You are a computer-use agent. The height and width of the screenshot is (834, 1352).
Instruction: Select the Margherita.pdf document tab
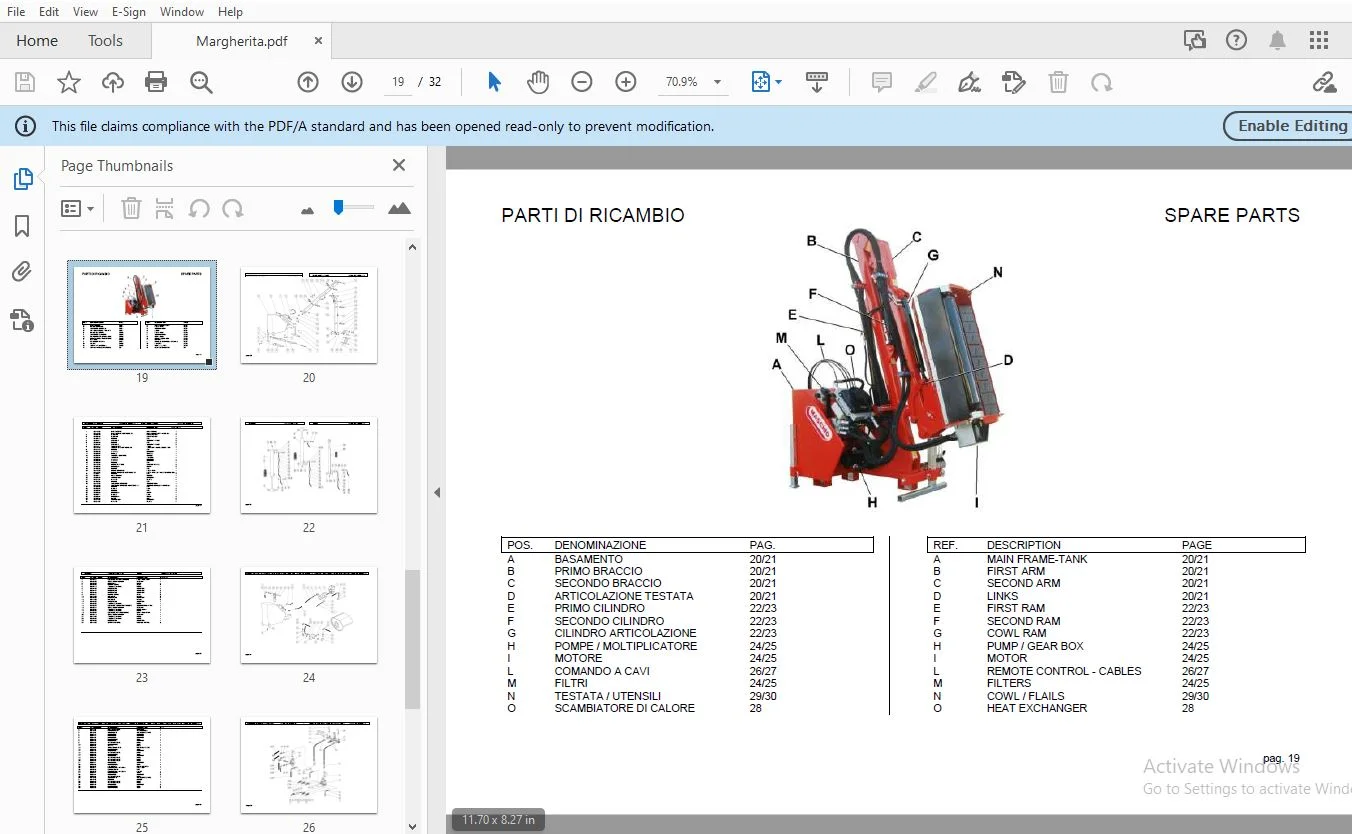(x=242, y=41)
